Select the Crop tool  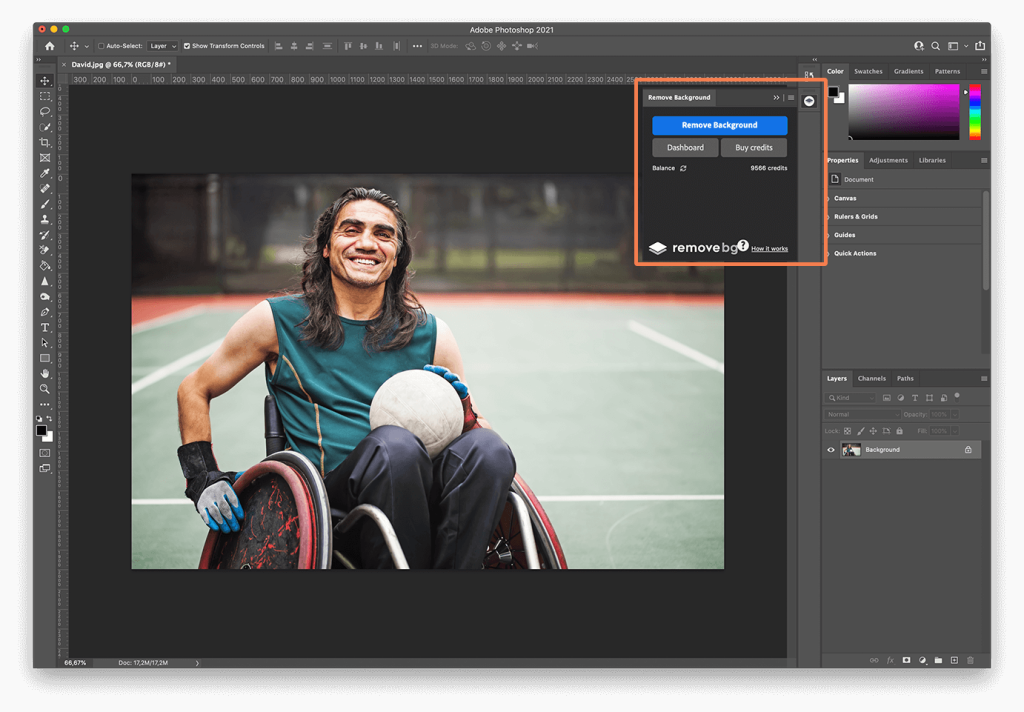(x=45, y=143)
